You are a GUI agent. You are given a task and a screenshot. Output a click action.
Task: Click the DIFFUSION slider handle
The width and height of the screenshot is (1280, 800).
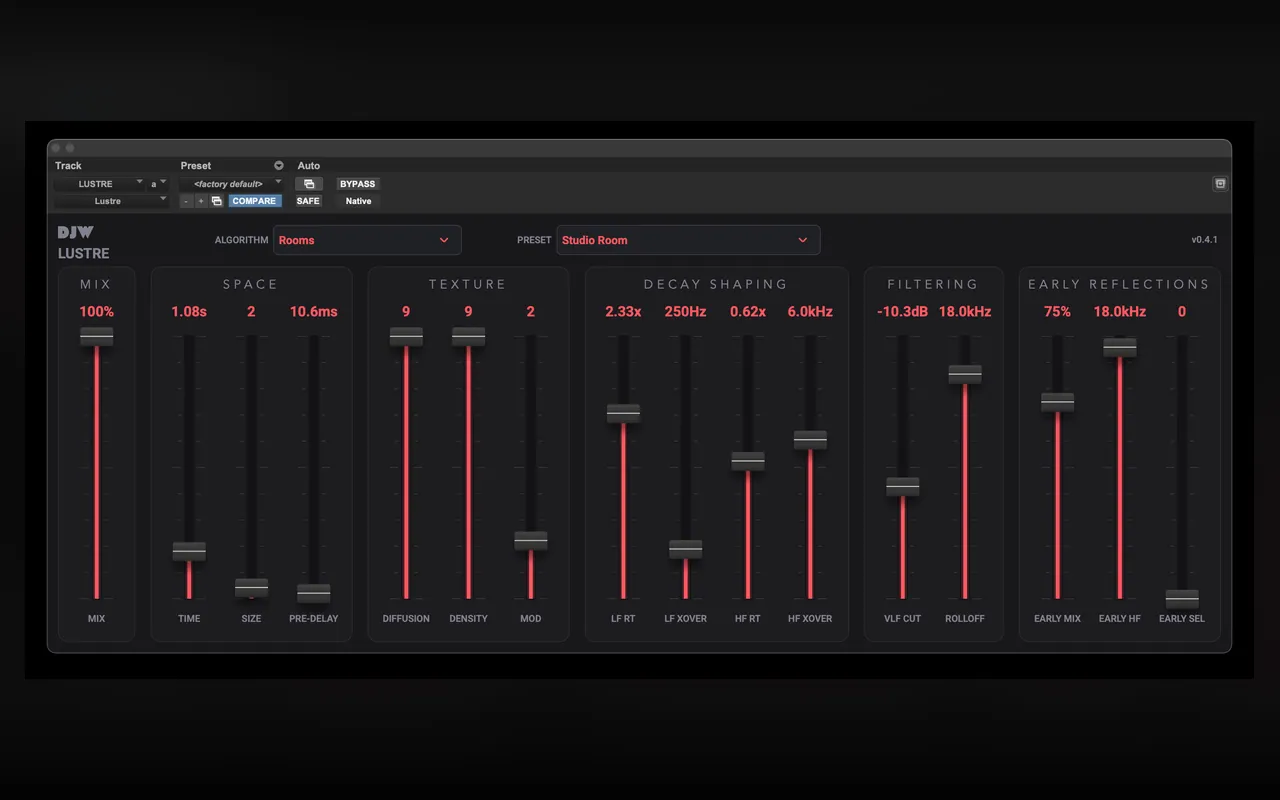tap(406, 337)
